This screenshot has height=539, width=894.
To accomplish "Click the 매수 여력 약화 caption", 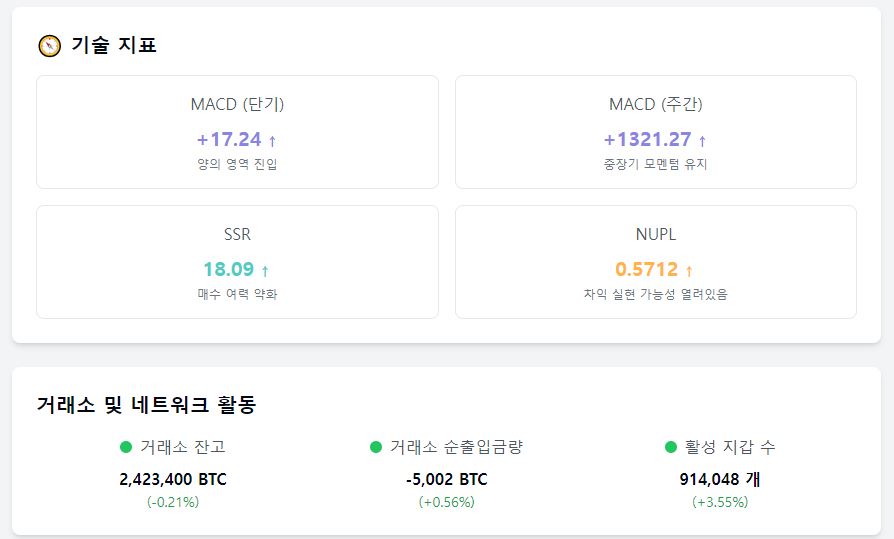I will [237, 294].
